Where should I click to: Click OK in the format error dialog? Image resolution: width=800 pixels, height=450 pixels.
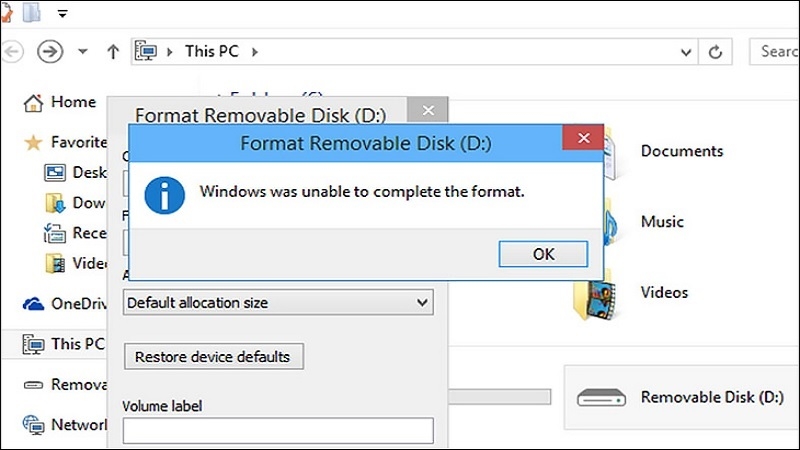click(543, 254)
